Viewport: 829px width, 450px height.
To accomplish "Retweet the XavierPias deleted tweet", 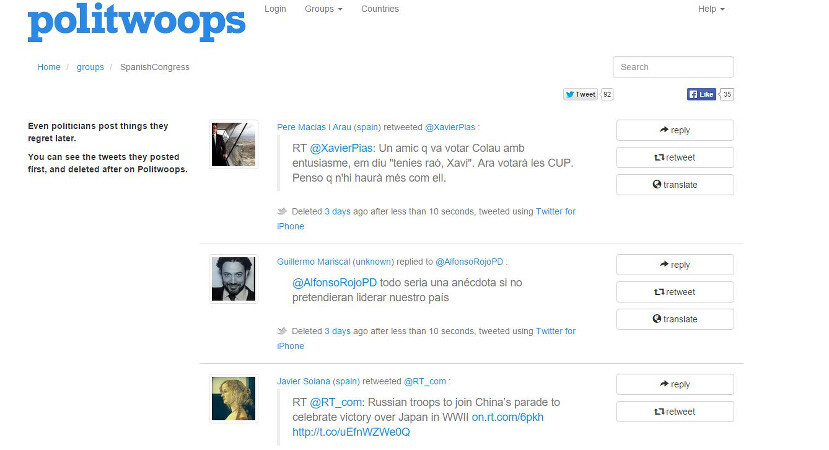I will tap(675, 158).
